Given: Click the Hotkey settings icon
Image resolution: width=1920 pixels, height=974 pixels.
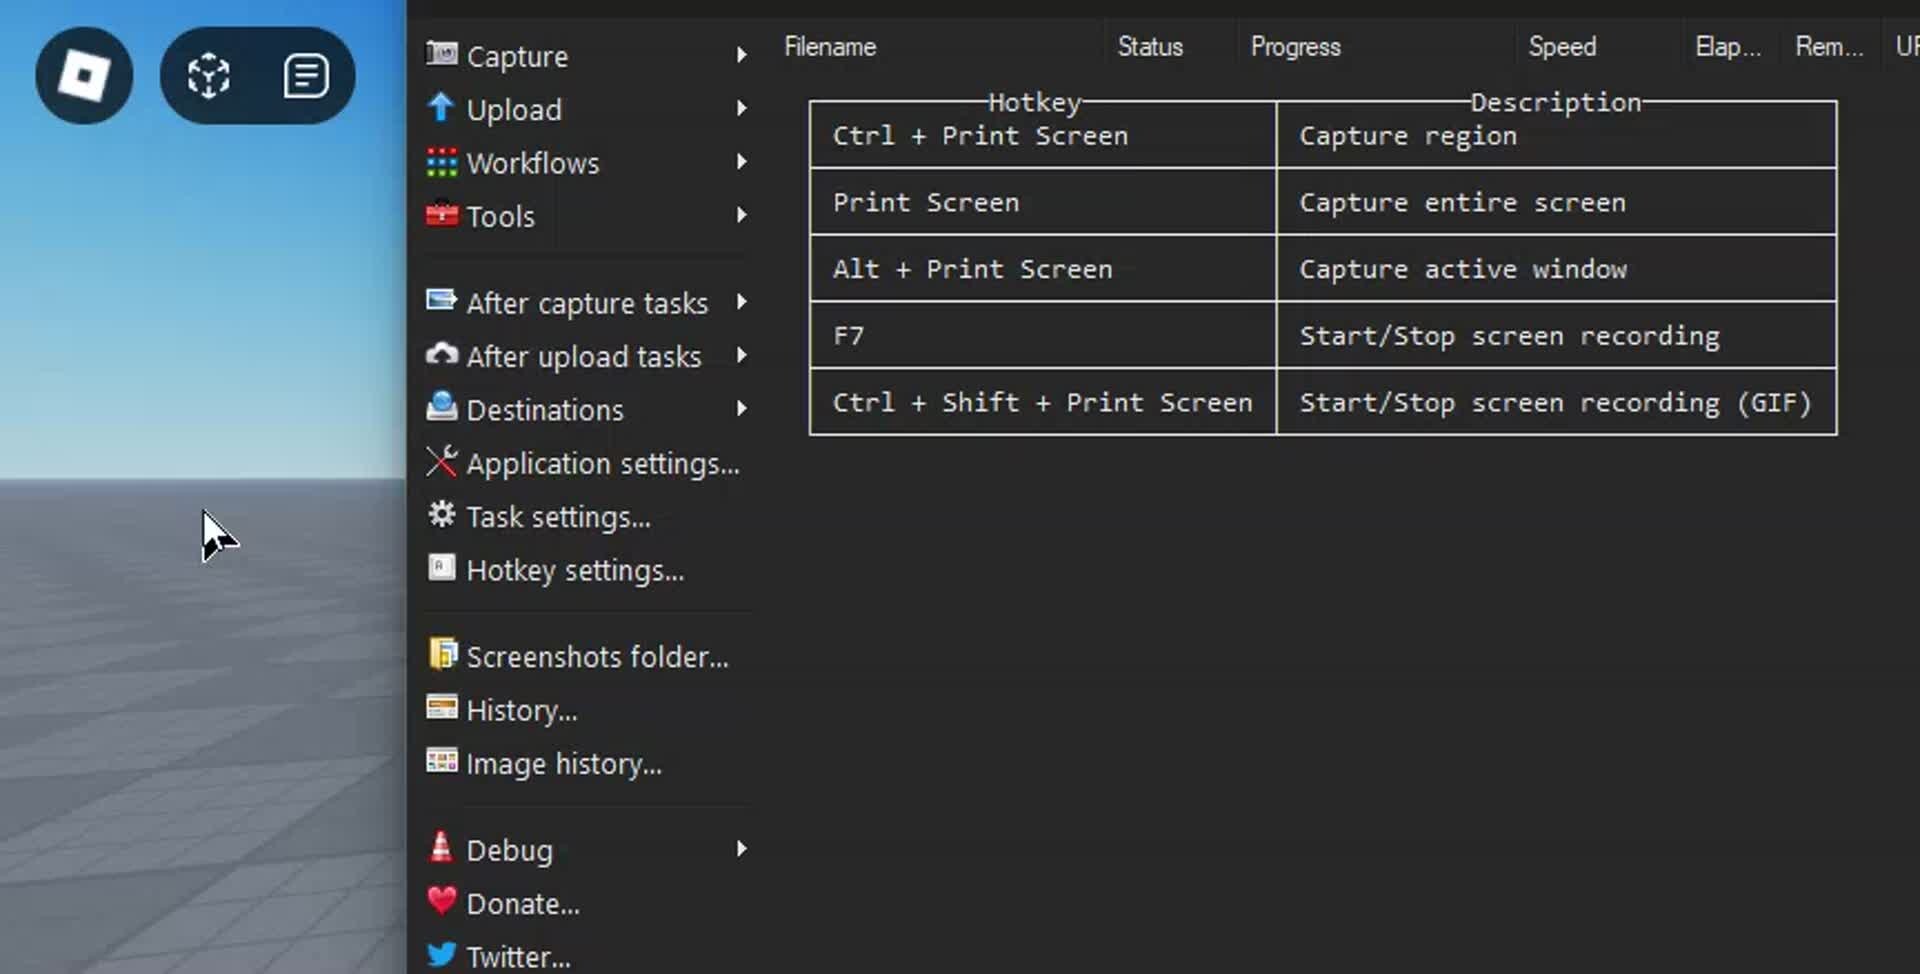Looking at the screenshot, I should (441, 569).
